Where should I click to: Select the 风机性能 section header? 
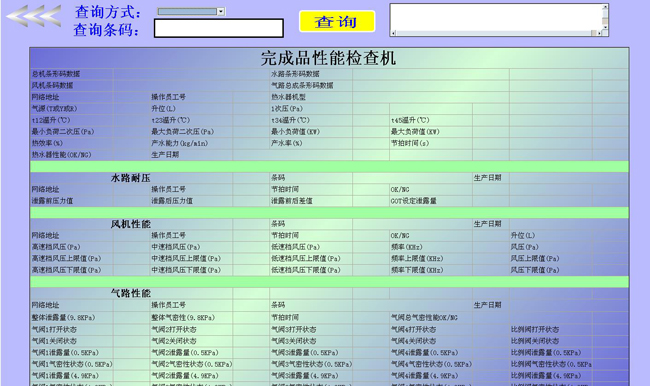[x=131, y=224]
